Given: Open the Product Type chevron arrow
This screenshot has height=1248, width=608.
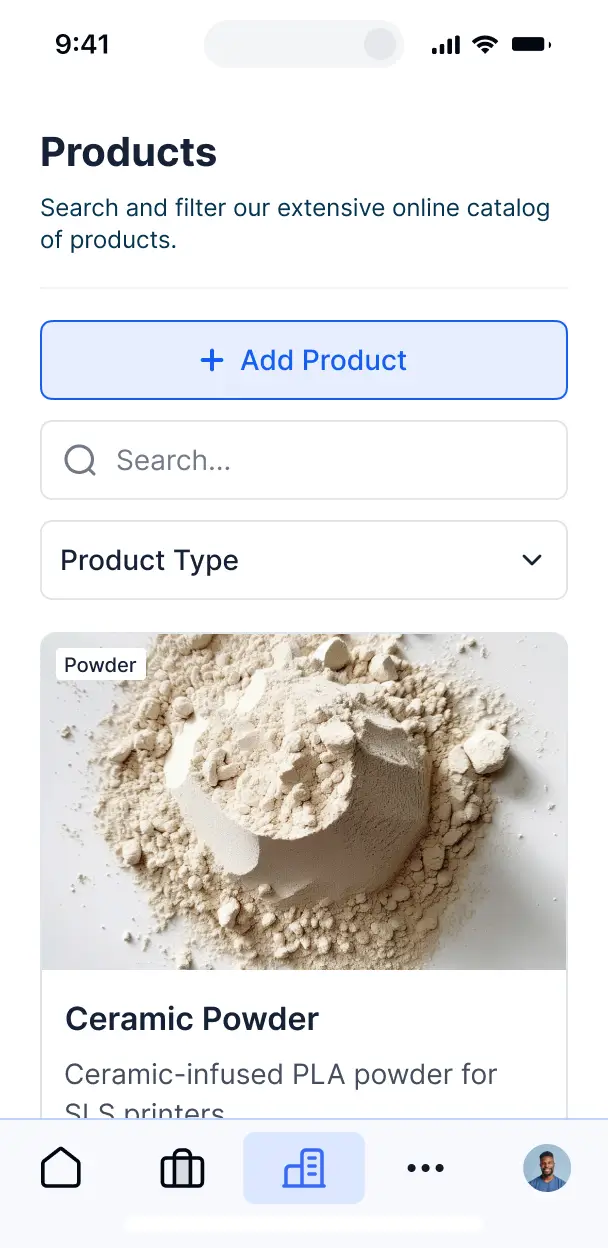Looking at the screenshot, I should point(532,560).
